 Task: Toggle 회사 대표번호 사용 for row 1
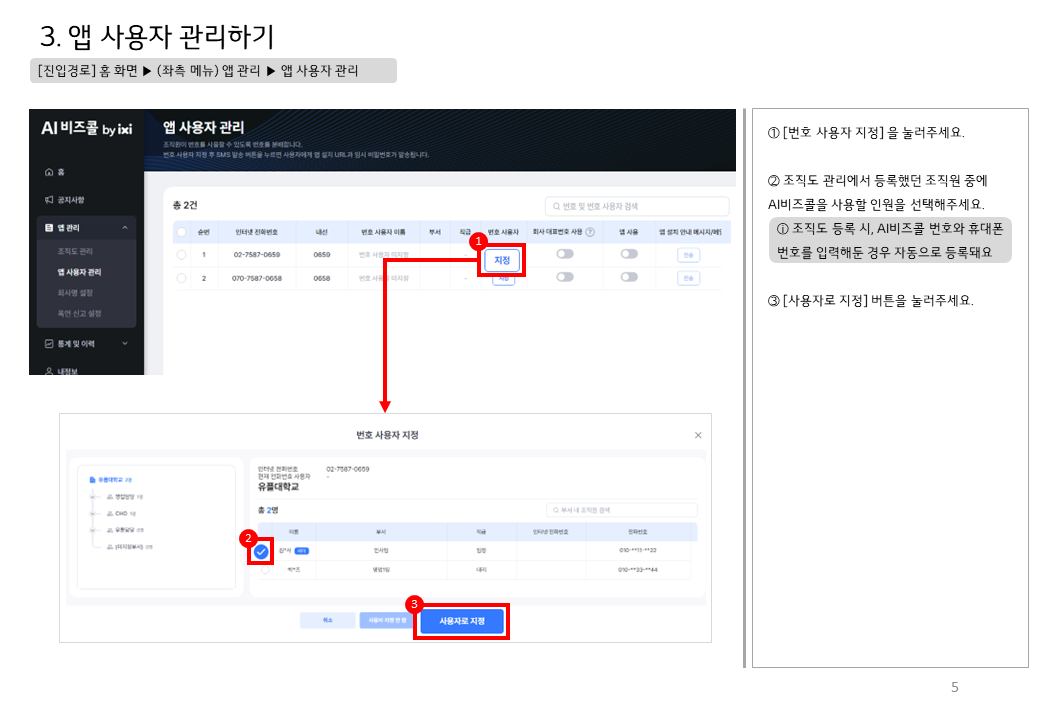tap(565, 254)
